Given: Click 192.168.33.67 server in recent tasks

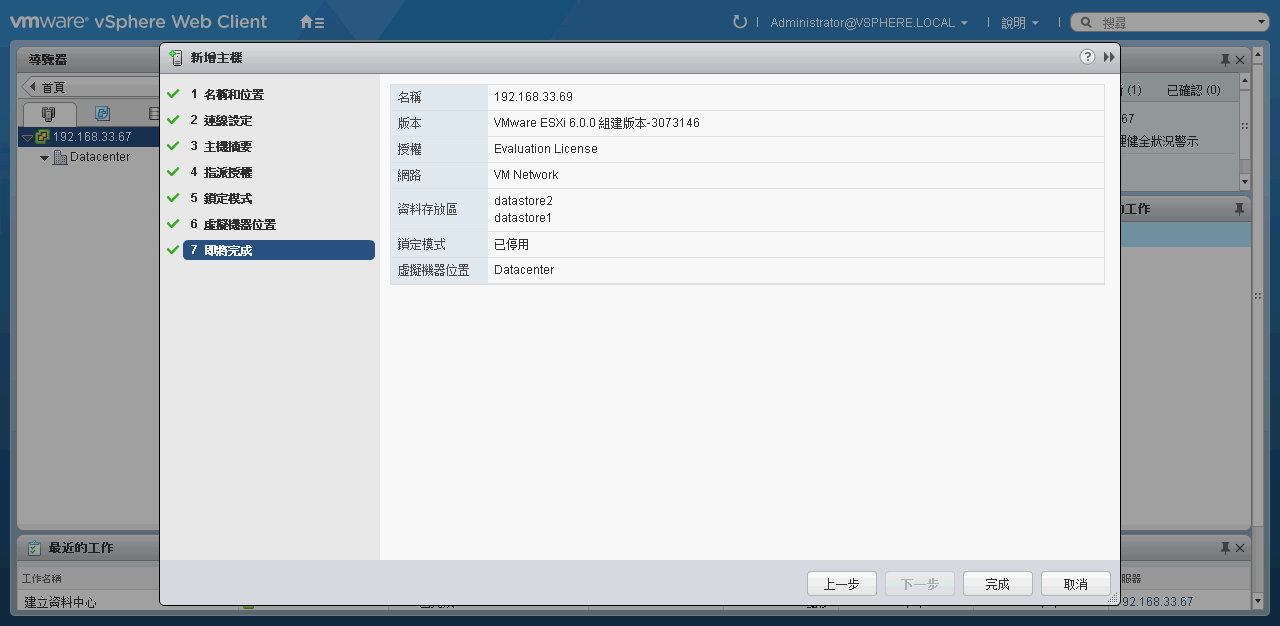Looking at the screenshot, I should 1157,601.
